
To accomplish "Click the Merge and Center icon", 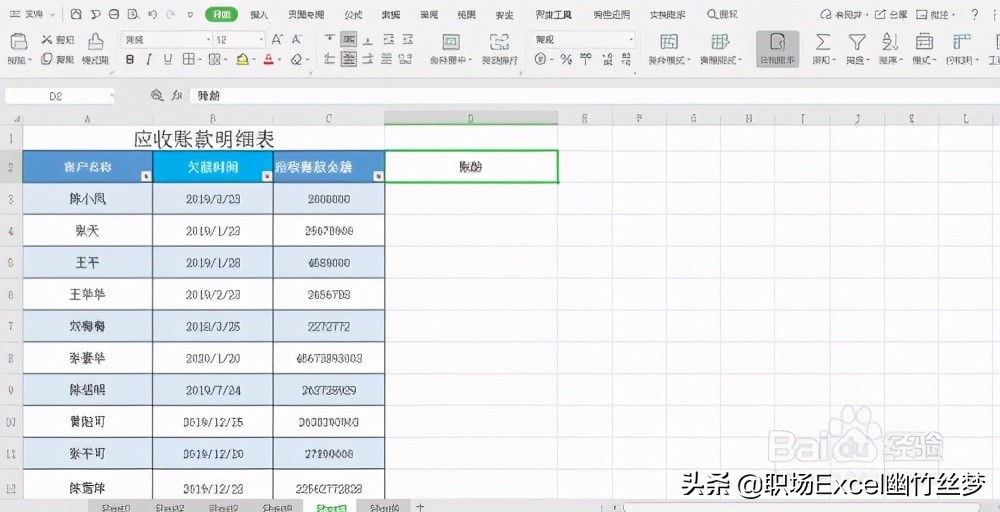I will [x=451, y=42].
